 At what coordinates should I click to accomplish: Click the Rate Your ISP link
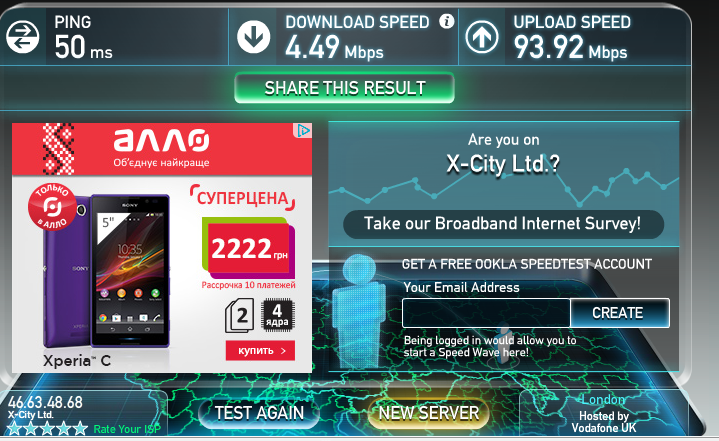(x=127, y=429)
